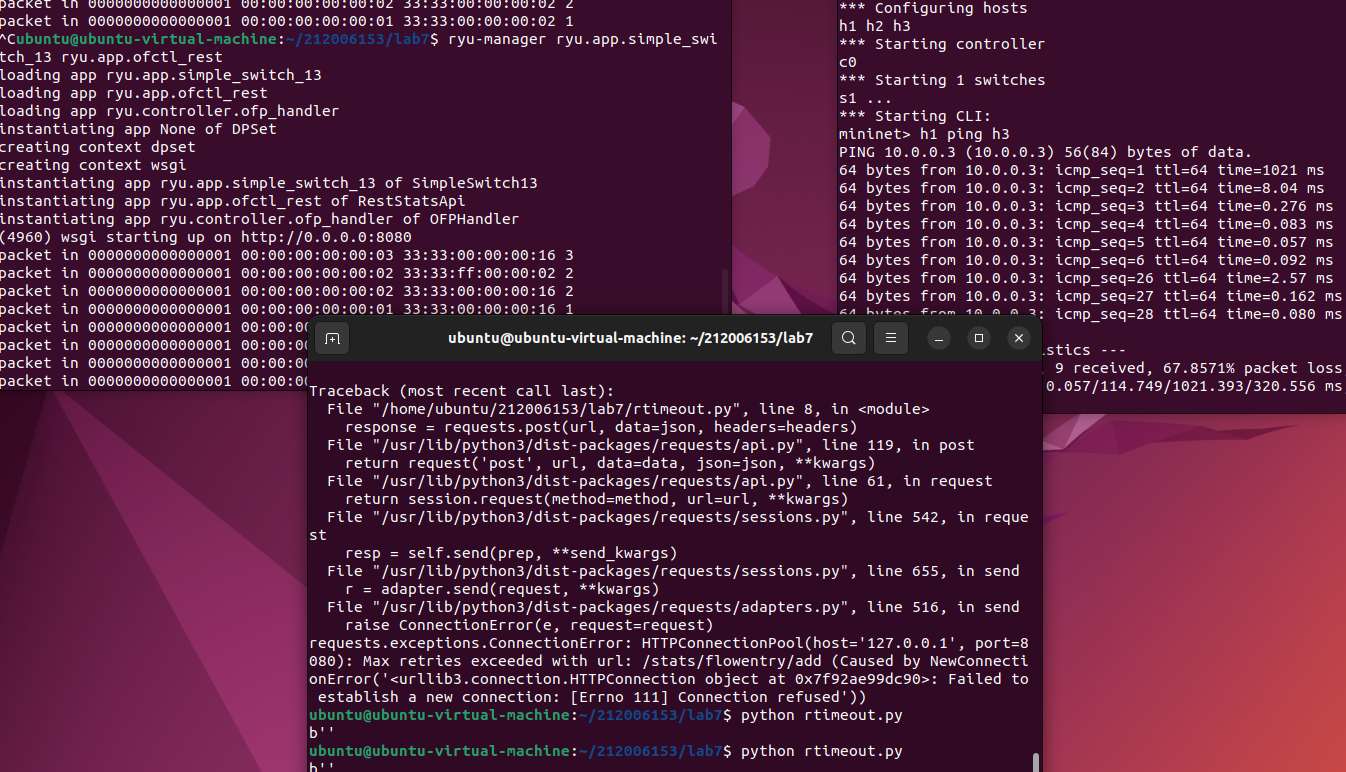1346x772 pixels.
Task: Click the 'OFPHandler' instantiating line
Action: [x=260, y=219]
